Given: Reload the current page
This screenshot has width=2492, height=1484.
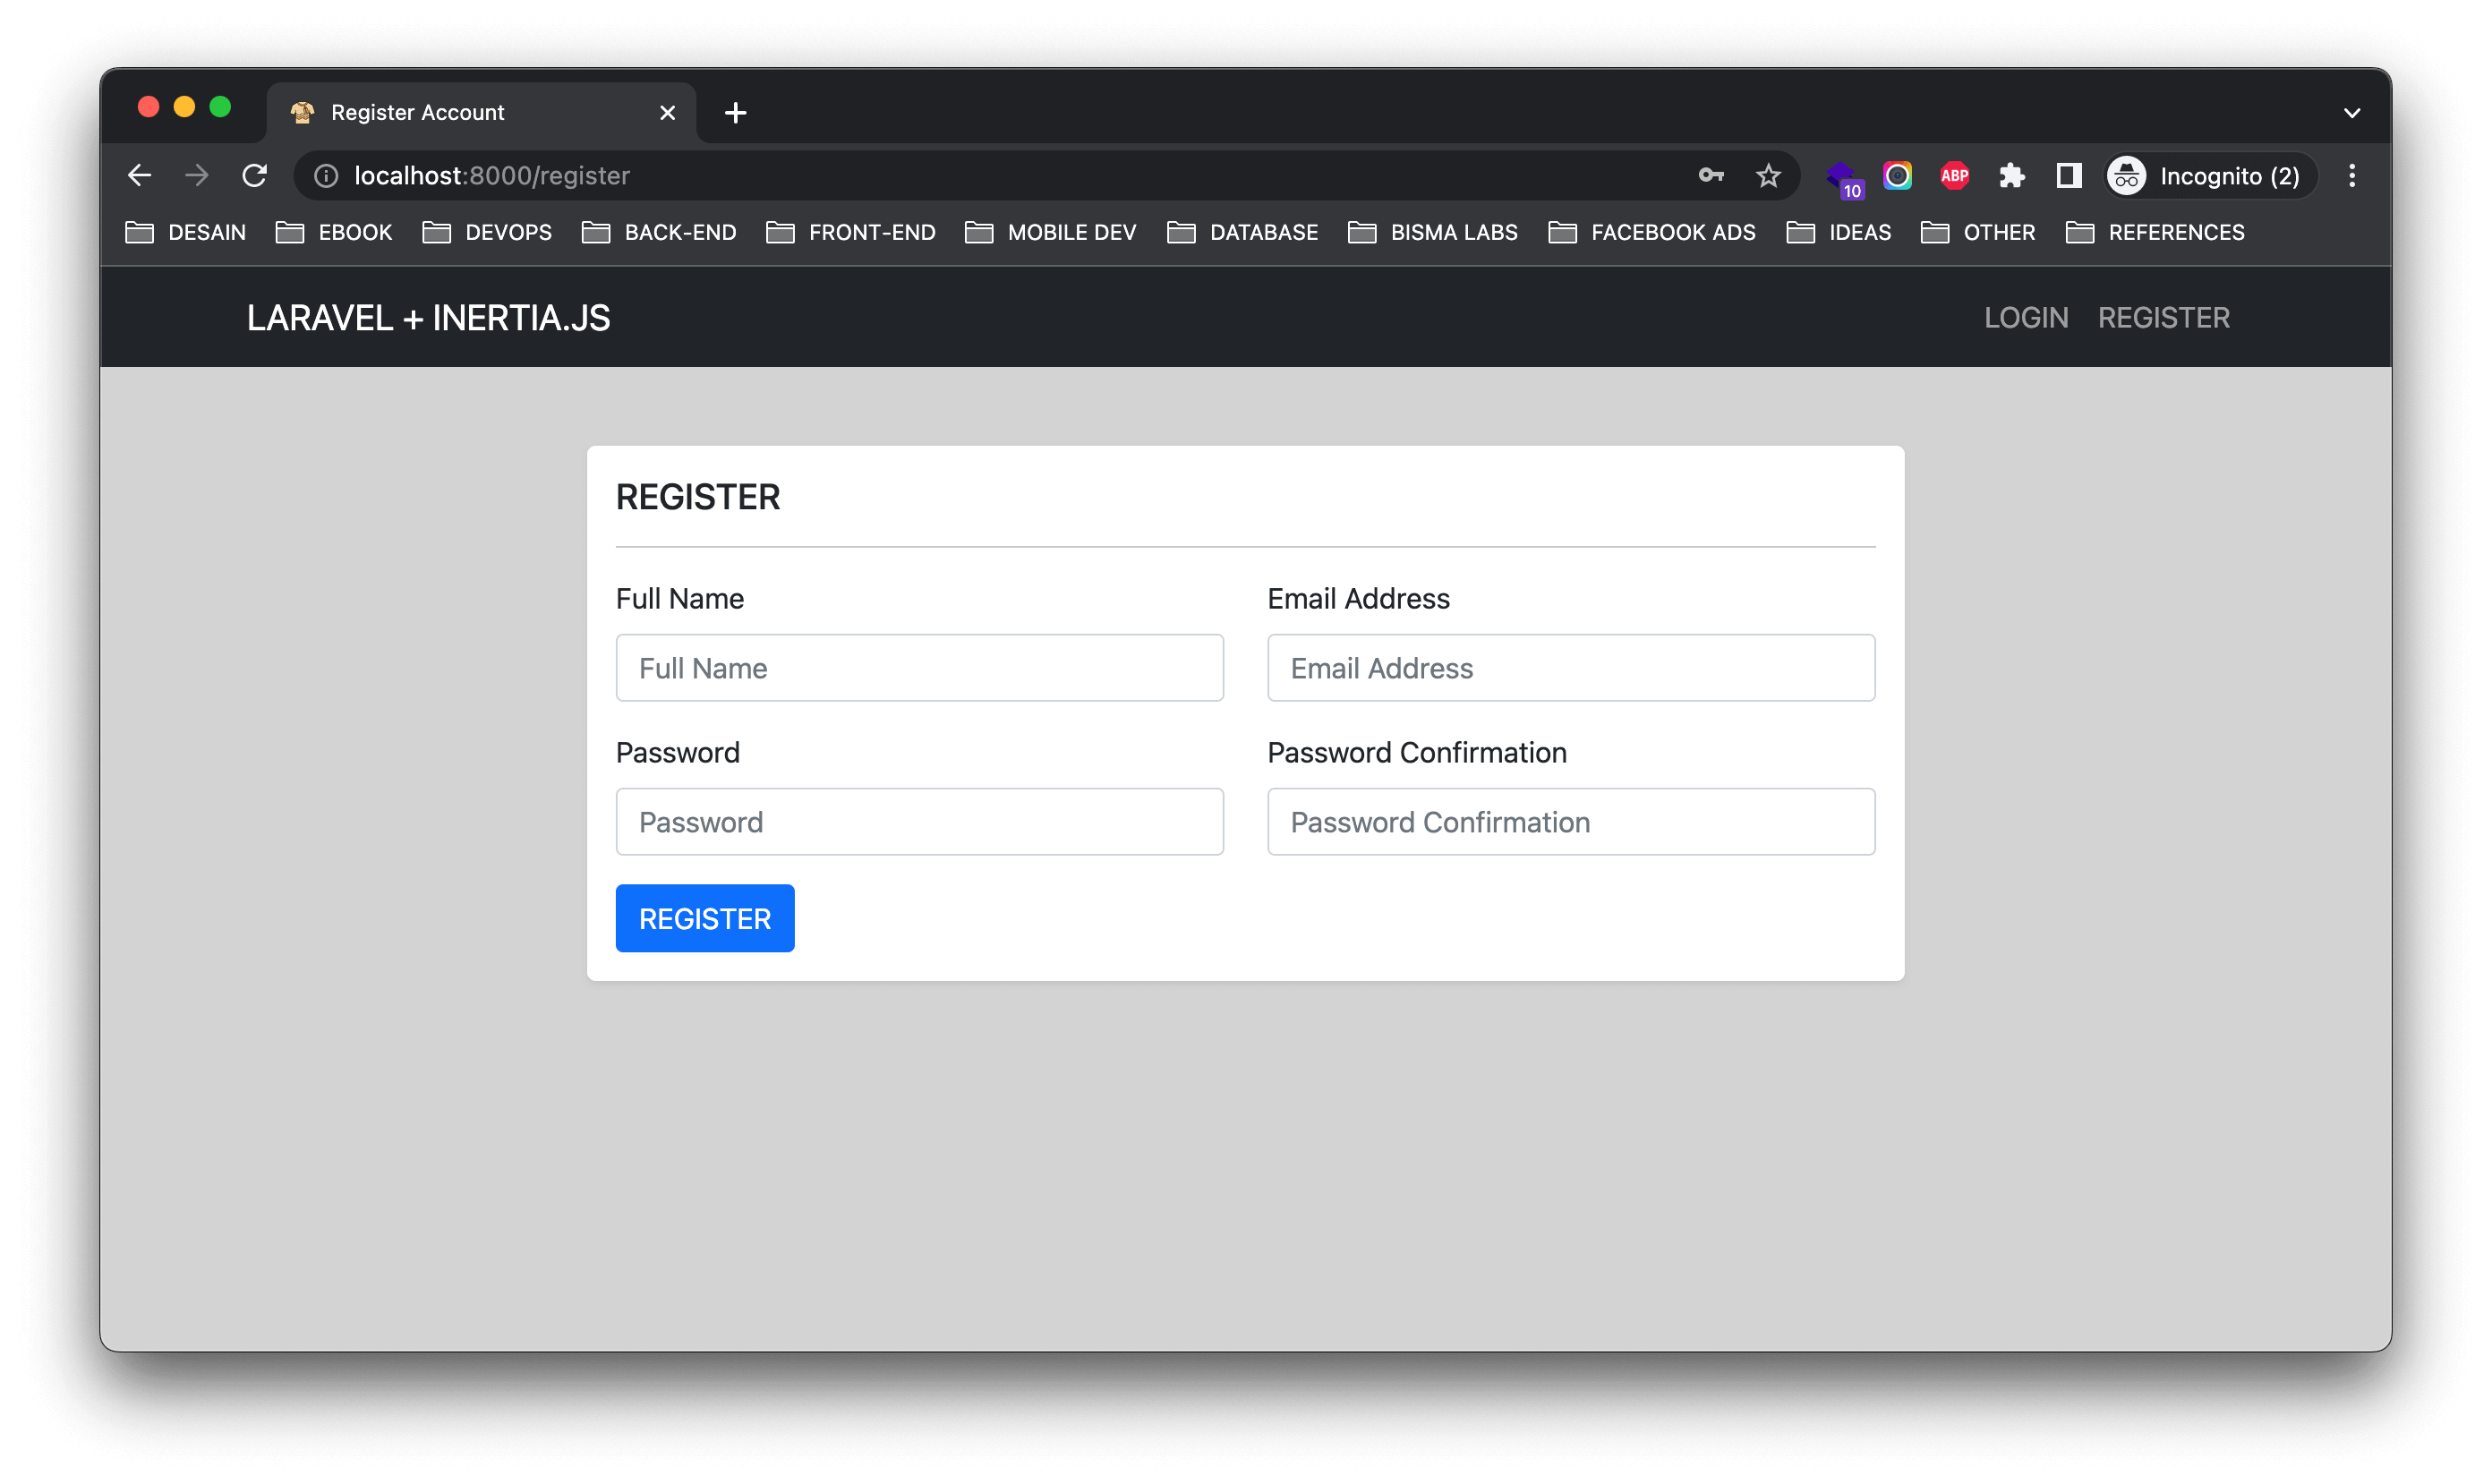Looking at the screenshot, I should click(255, 176).
